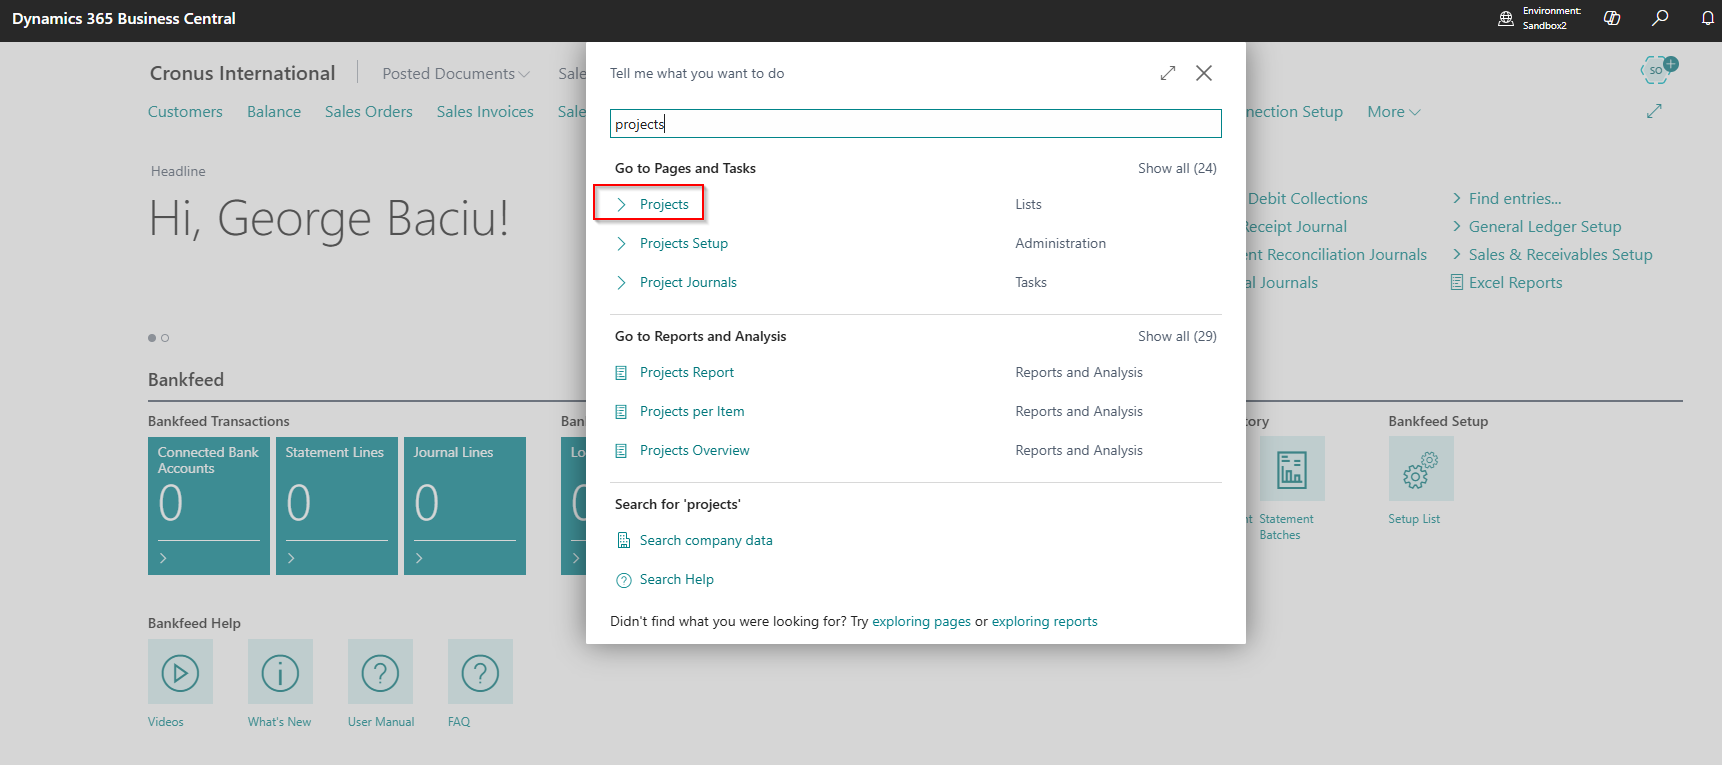This screenshot has width=1722, height=765.
Task: Open Sales Orders menu item
Action: [368, 111]
